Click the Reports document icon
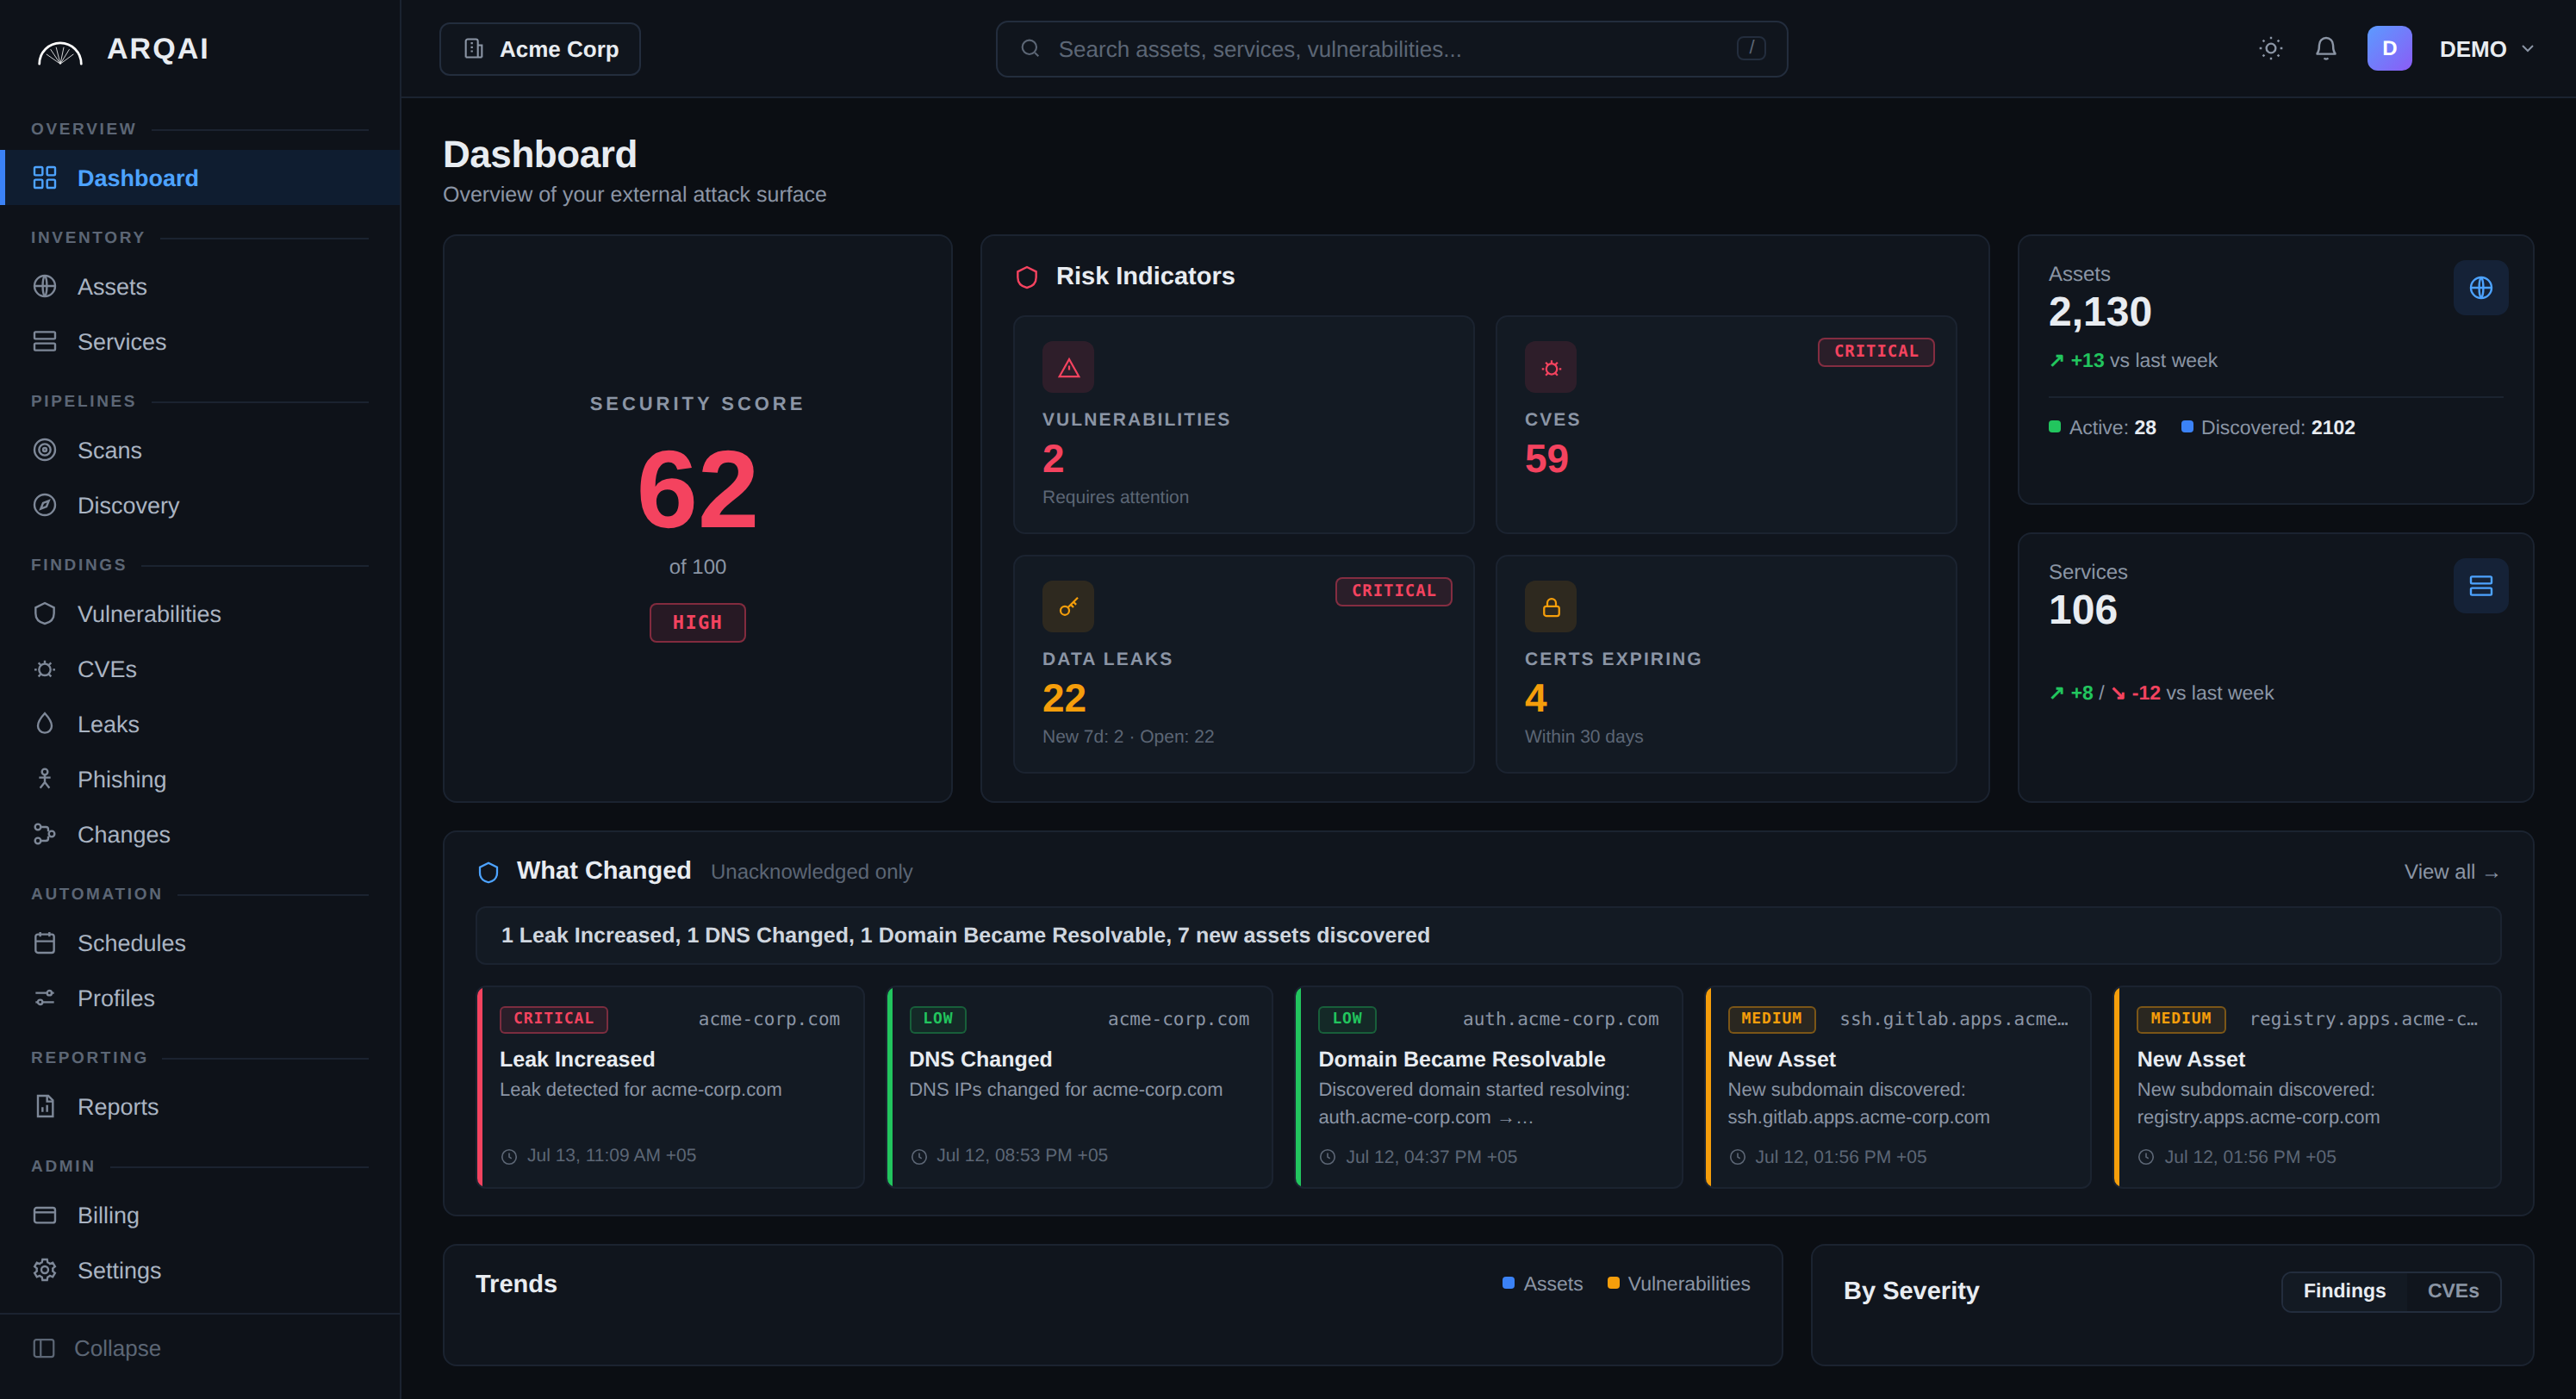This screenshot has width=2576, height=1399. [44, 1106]
